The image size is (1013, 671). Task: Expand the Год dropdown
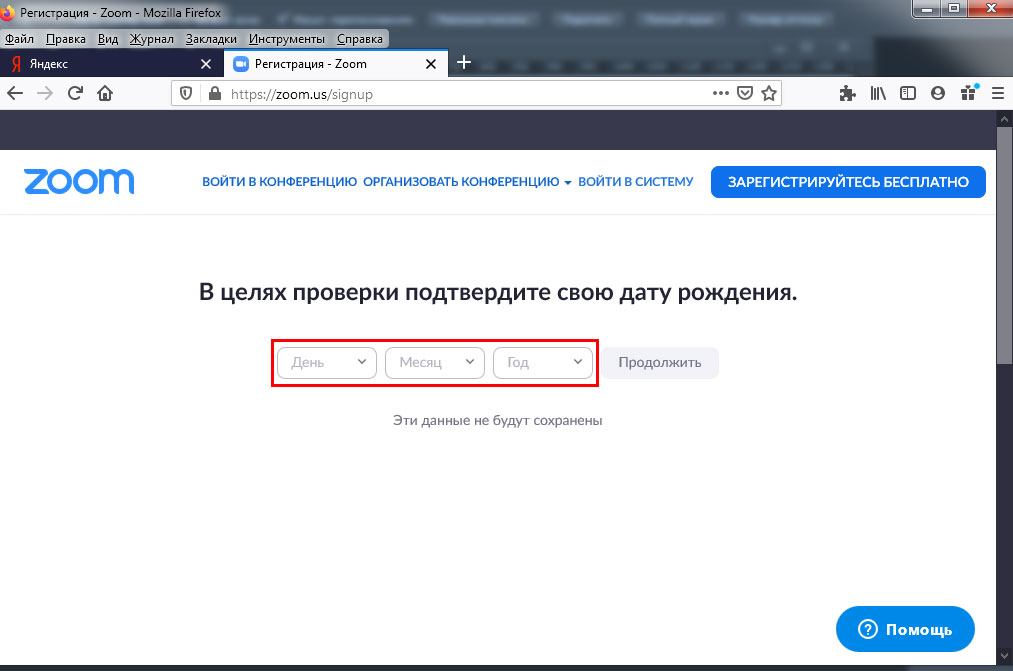pyautogui.click(x=543, y=362)
